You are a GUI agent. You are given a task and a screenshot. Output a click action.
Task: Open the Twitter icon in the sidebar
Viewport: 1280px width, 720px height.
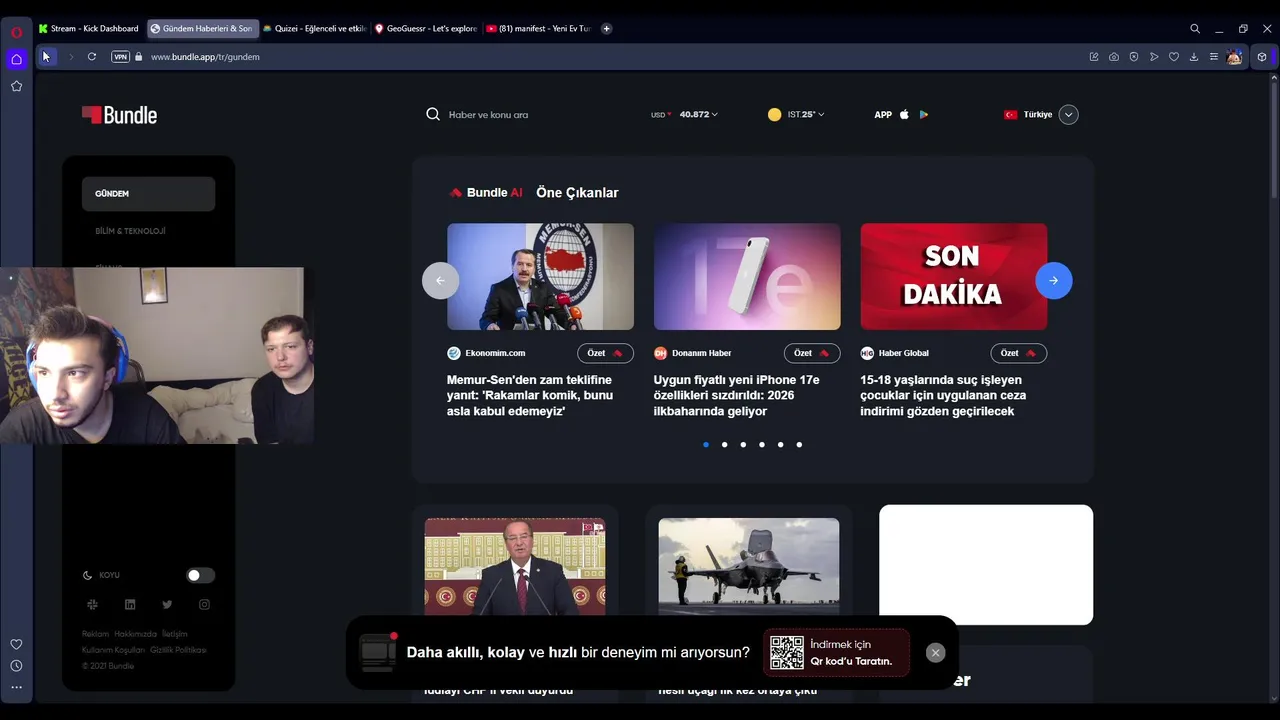[x=167, y=604]
